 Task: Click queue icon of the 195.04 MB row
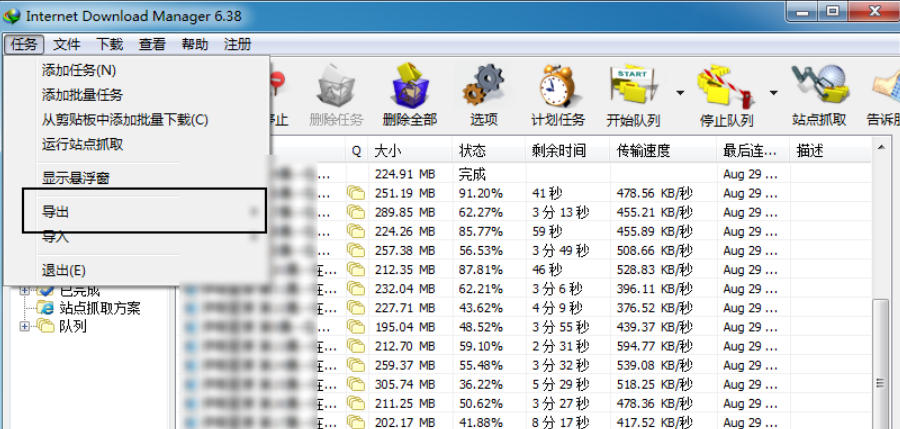tap(356, 327)
